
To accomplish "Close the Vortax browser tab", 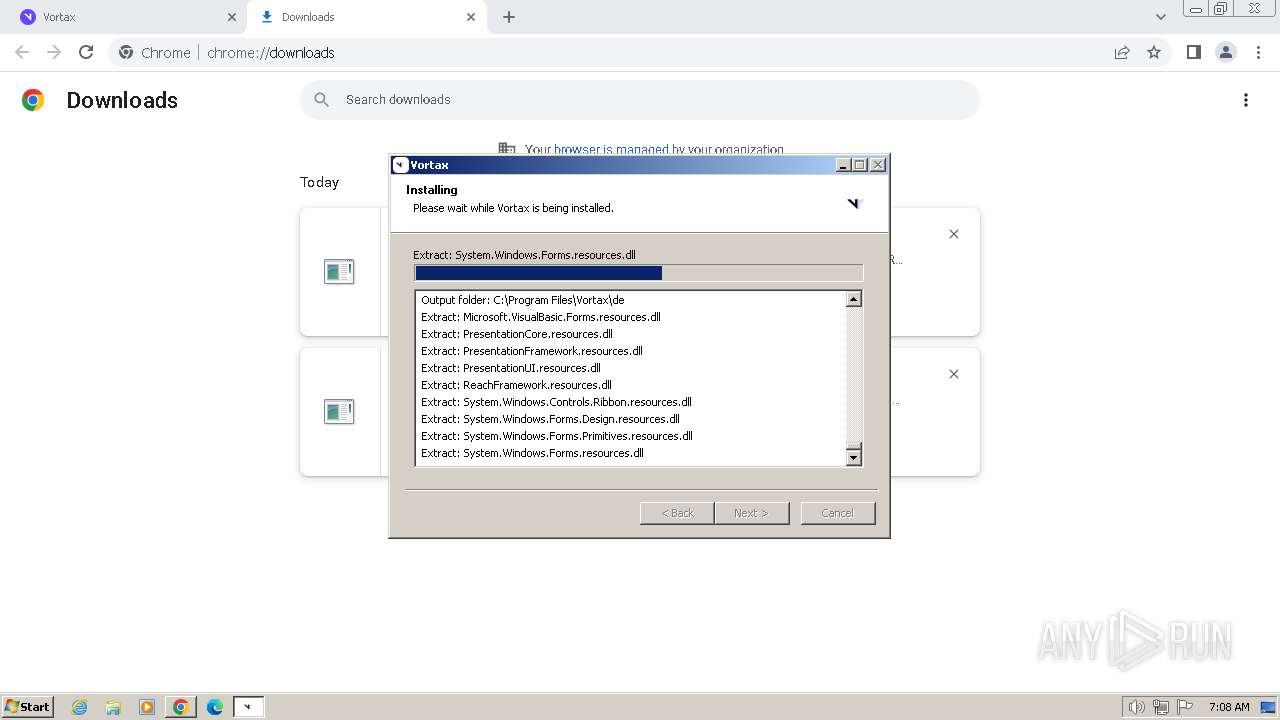I will tap(231, 17).
